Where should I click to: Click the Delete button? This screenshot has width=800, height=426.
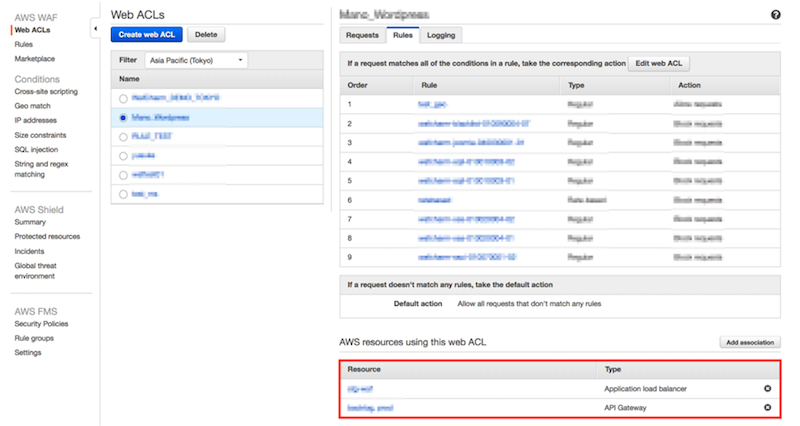(206, 35)
